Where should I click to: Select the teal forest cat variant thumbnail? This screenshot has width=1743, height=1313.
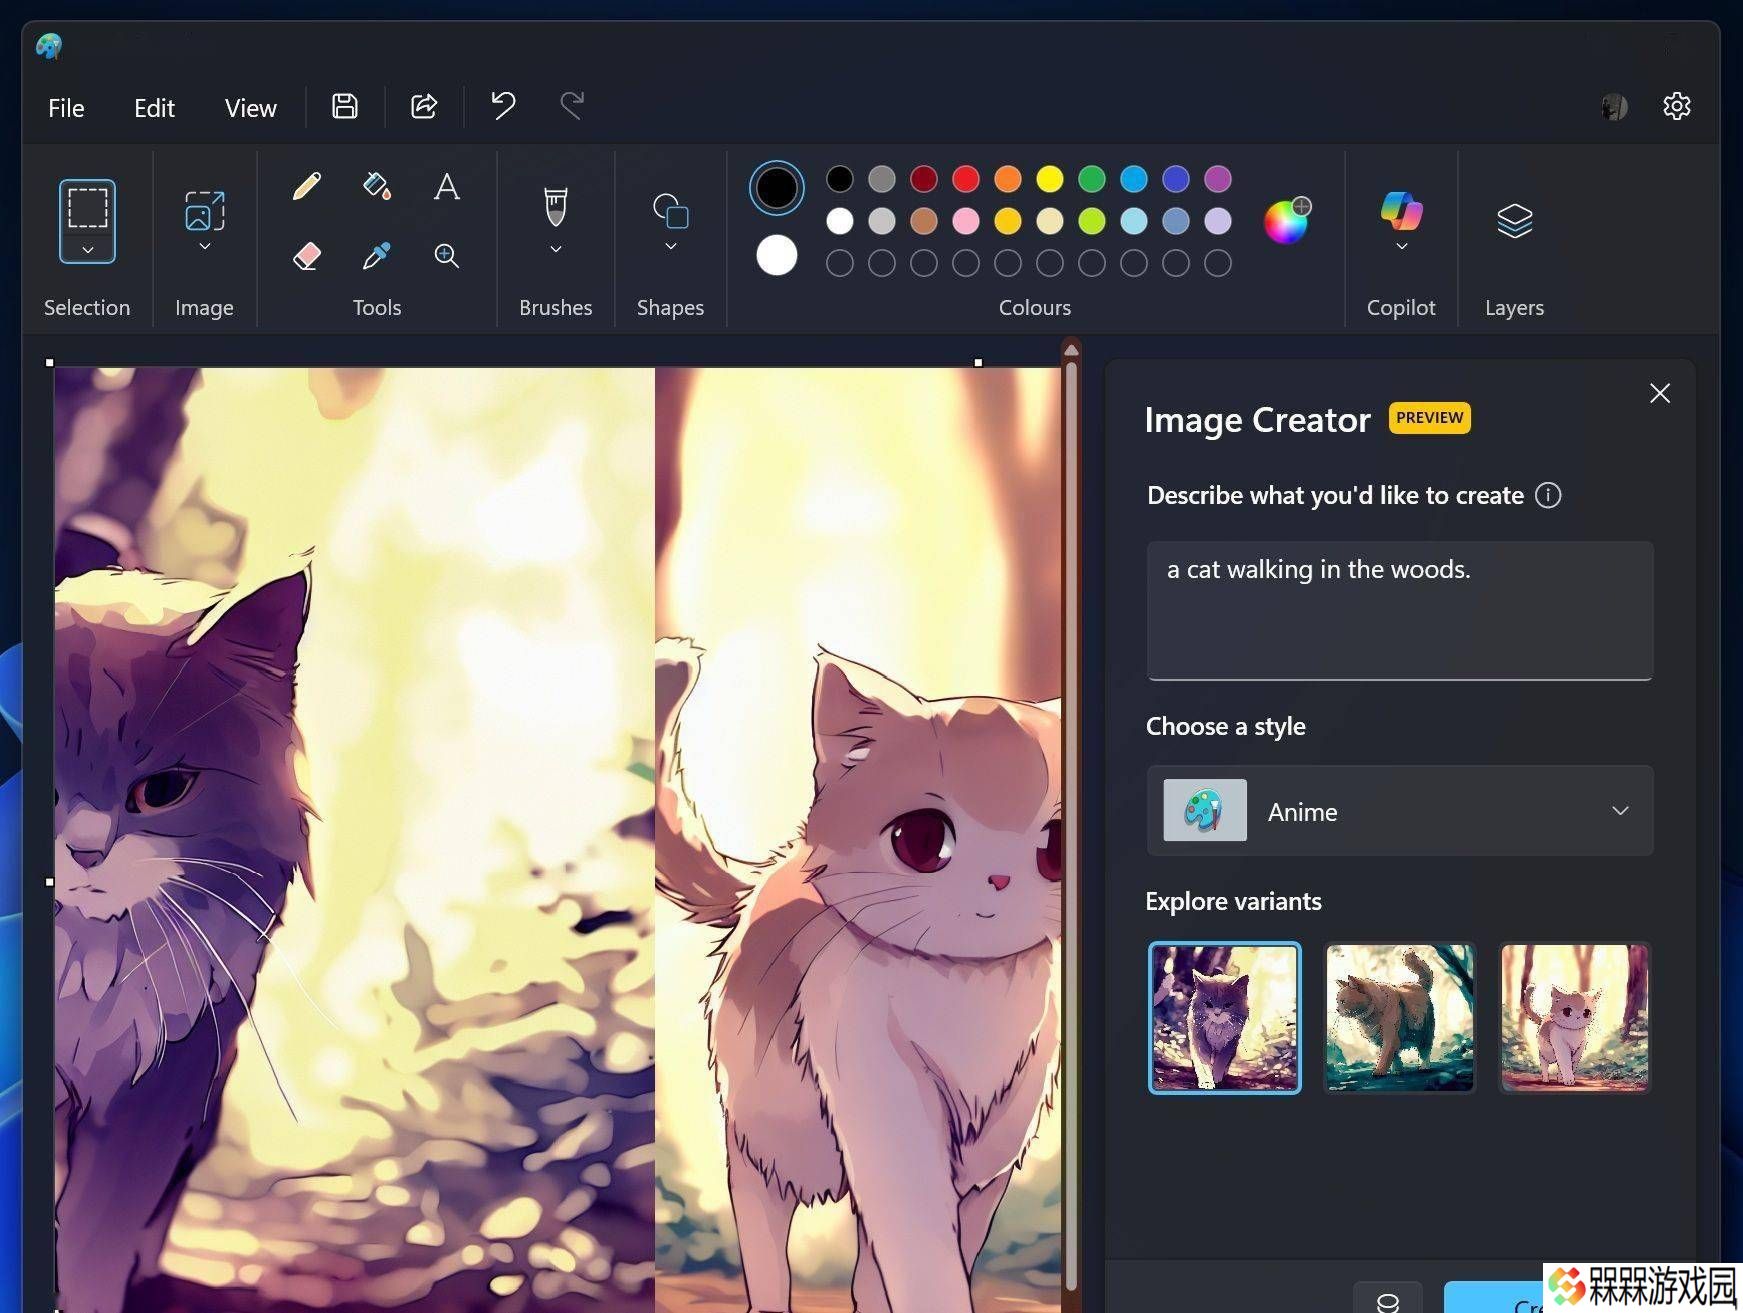point(1400,1018)
